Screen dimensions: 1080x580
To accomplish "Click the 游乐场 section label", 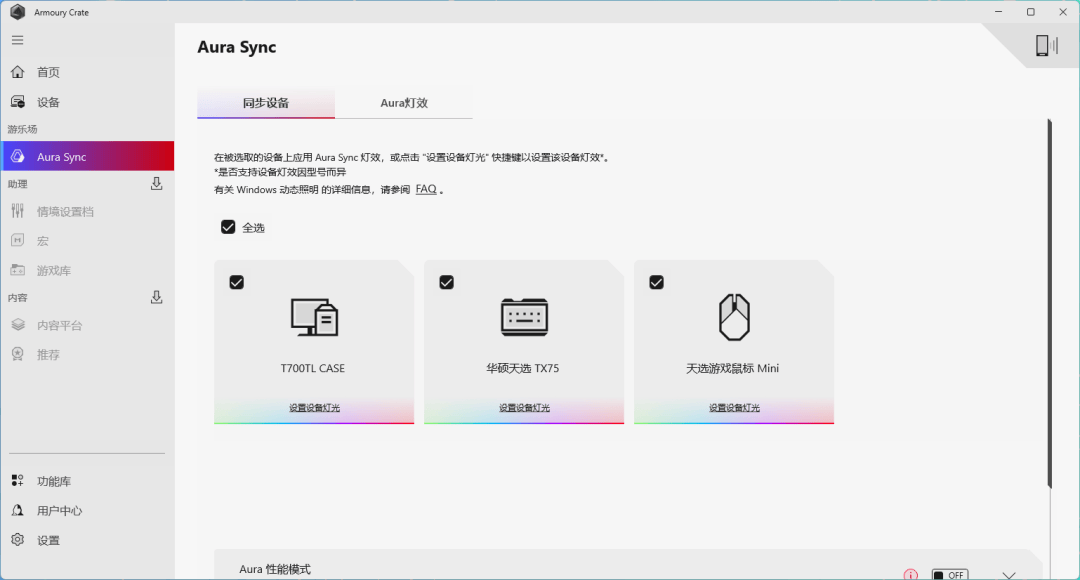I will click(x=22, y=130).
